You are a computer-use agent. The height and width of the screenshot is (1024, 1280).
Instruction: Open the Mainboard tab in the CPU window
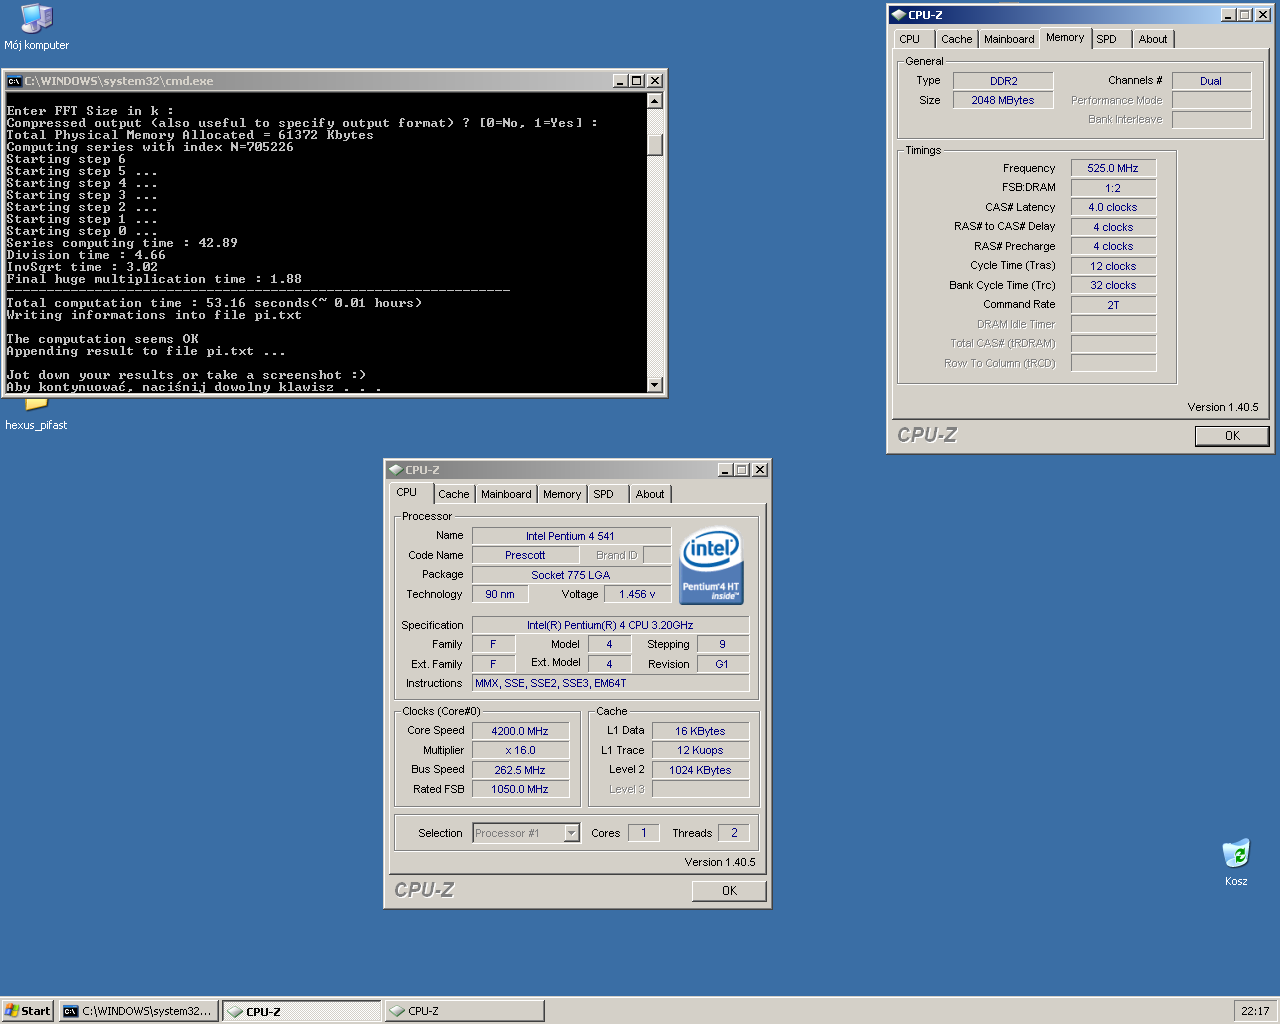[x=506, y=494]
